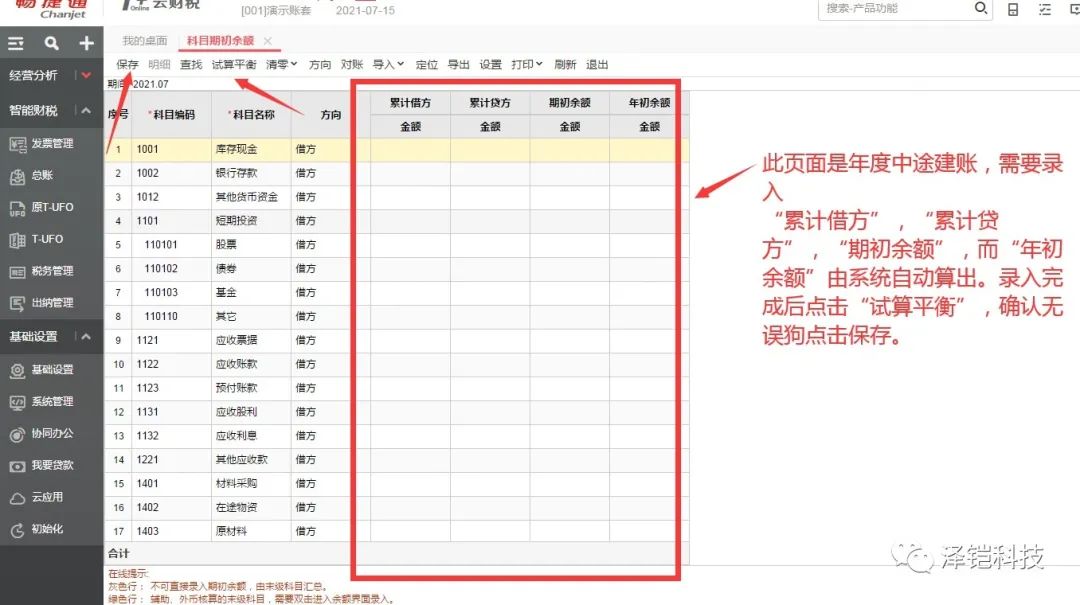The image size is (1080, 605).
Task: Close the 科目期初余额 tab
Action: tap(268, 41)
